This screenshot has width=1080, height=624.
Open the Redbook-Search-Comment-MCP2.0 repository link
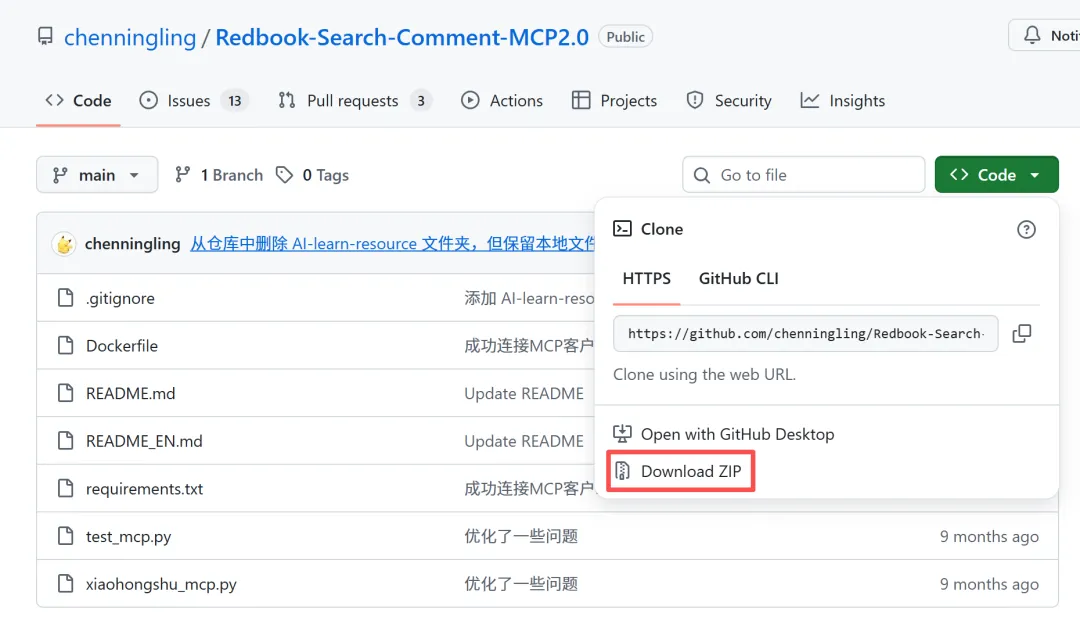tap(402, 37)
